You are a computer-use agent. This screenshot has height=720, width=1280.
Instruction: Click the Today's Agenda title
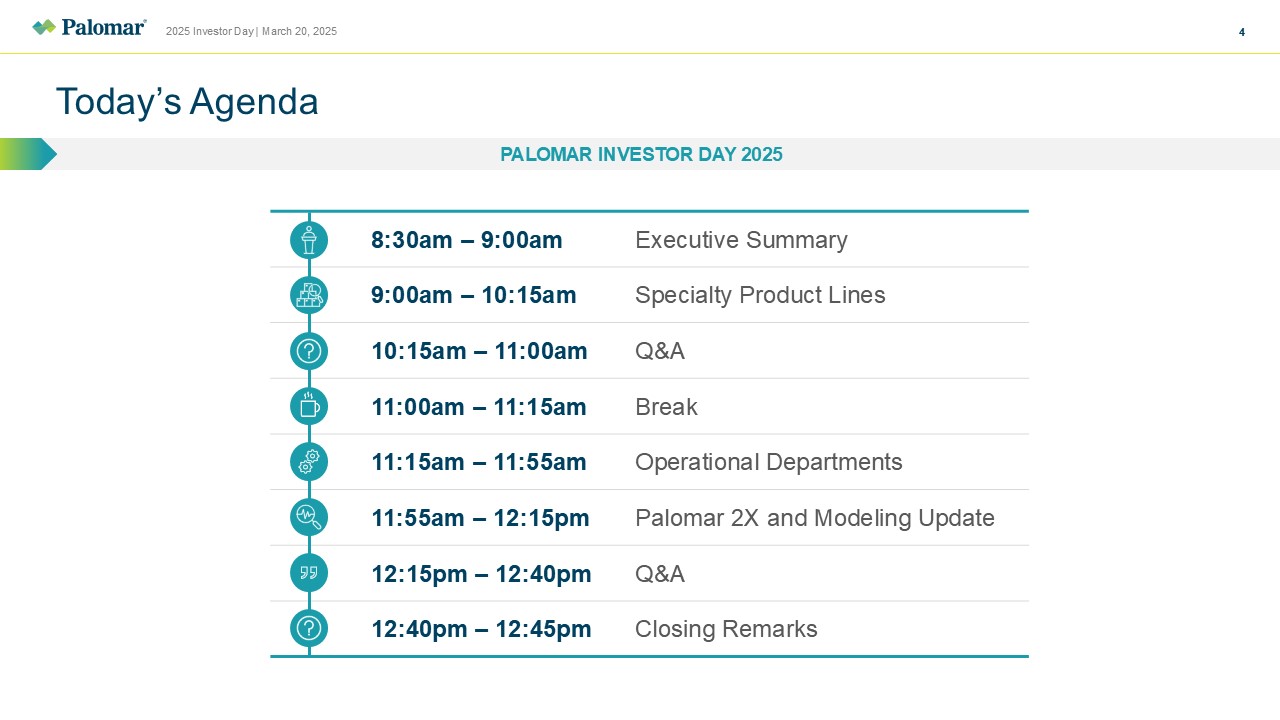click(x=187, y=102)
